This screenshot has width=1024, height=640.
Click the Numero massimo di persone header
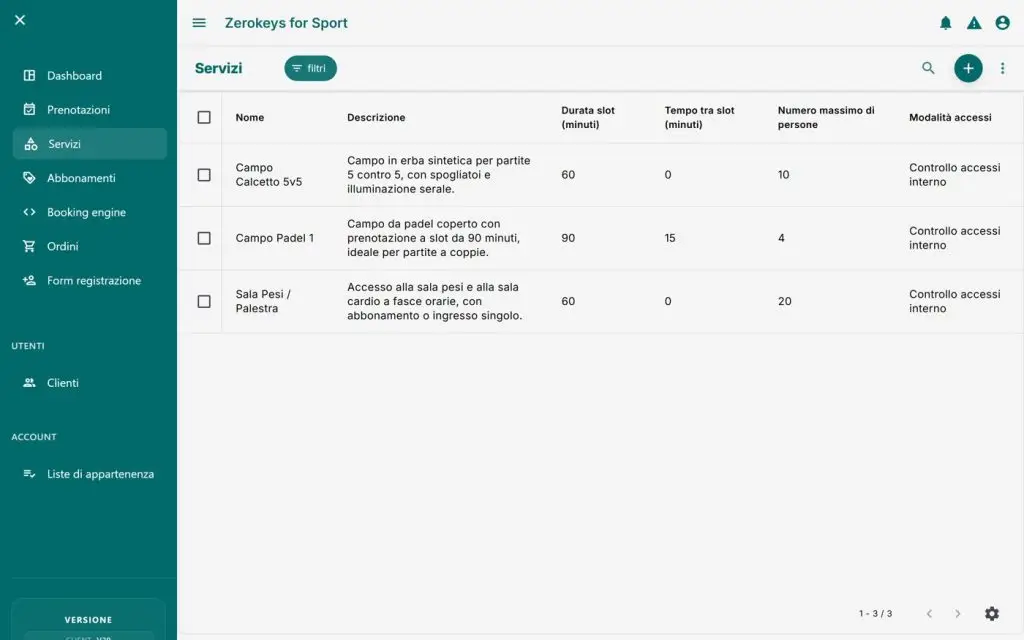(826, 118)
